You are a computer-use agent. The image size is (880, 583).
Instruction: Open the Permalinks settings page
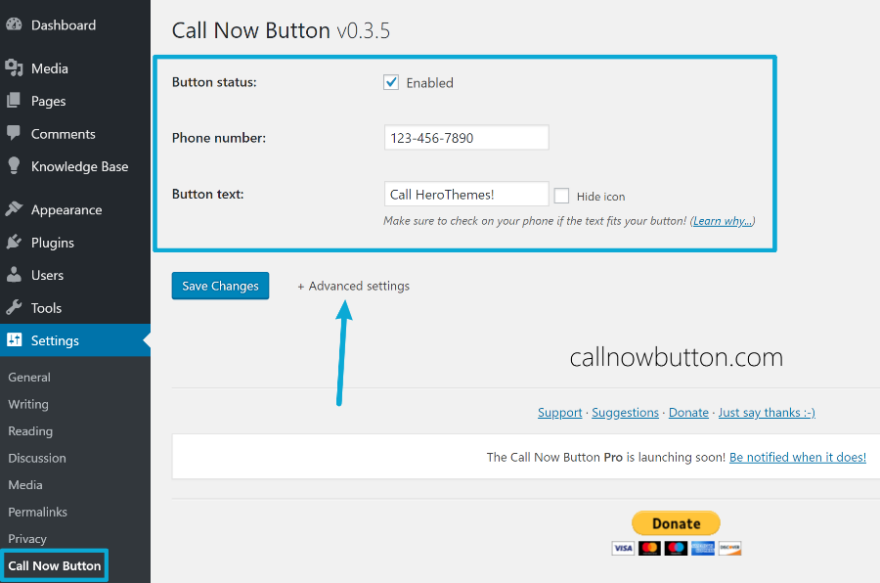point(39,511)
